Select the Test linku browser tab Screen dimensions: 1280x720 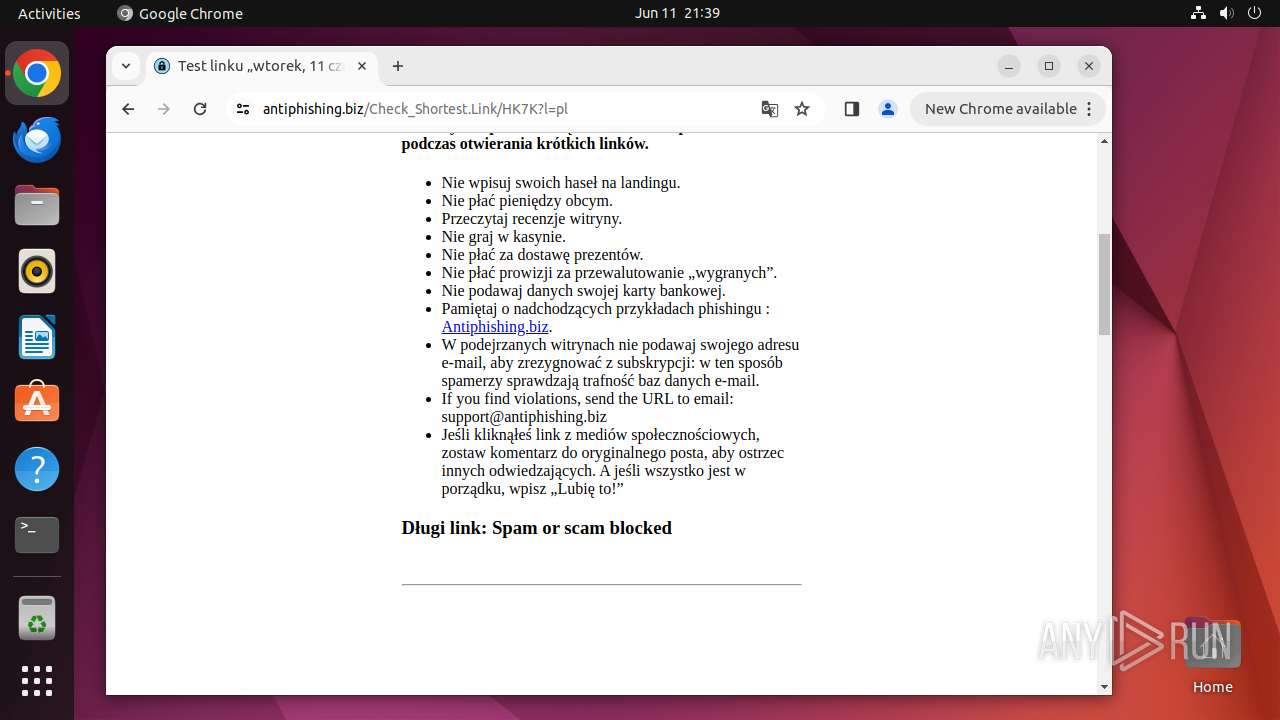(x=262, y=66)
